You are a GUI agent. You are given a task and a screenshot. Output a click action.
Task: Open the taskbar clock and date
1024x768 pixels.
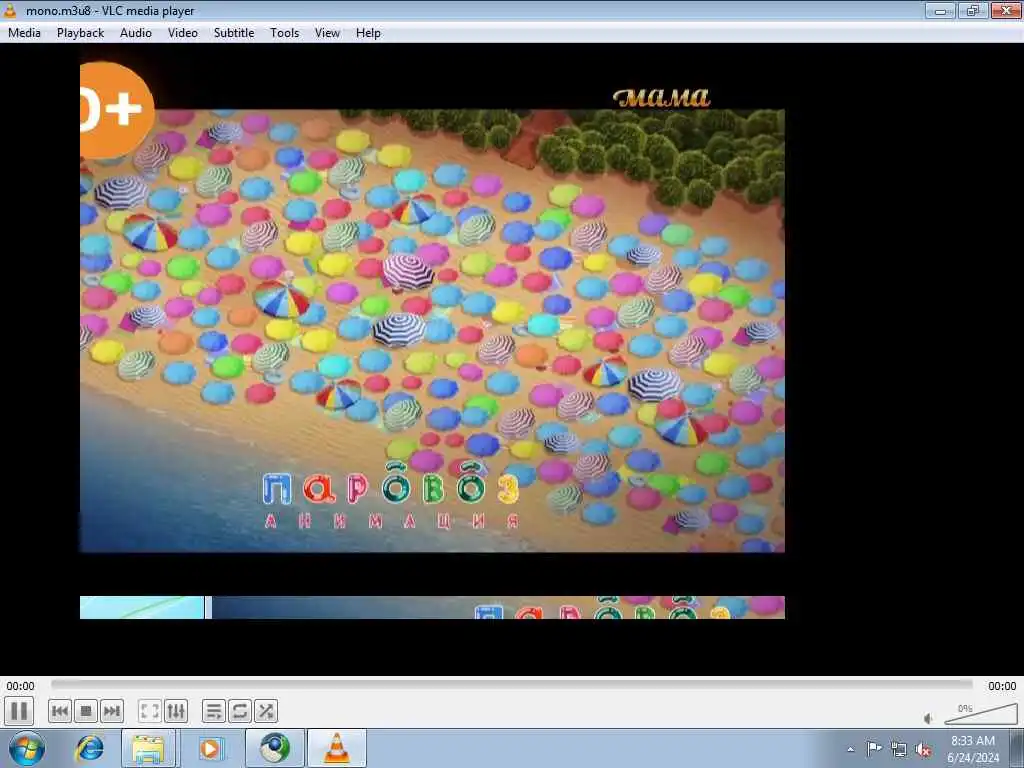tap(973, 749)
